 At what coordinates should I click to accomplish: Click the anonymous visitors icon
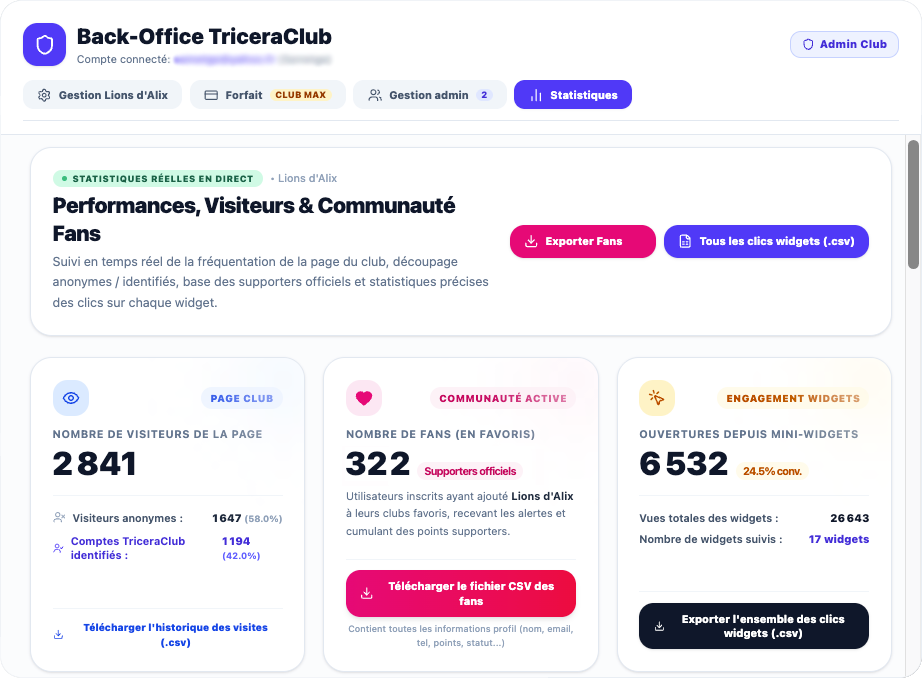pos(59,517)
